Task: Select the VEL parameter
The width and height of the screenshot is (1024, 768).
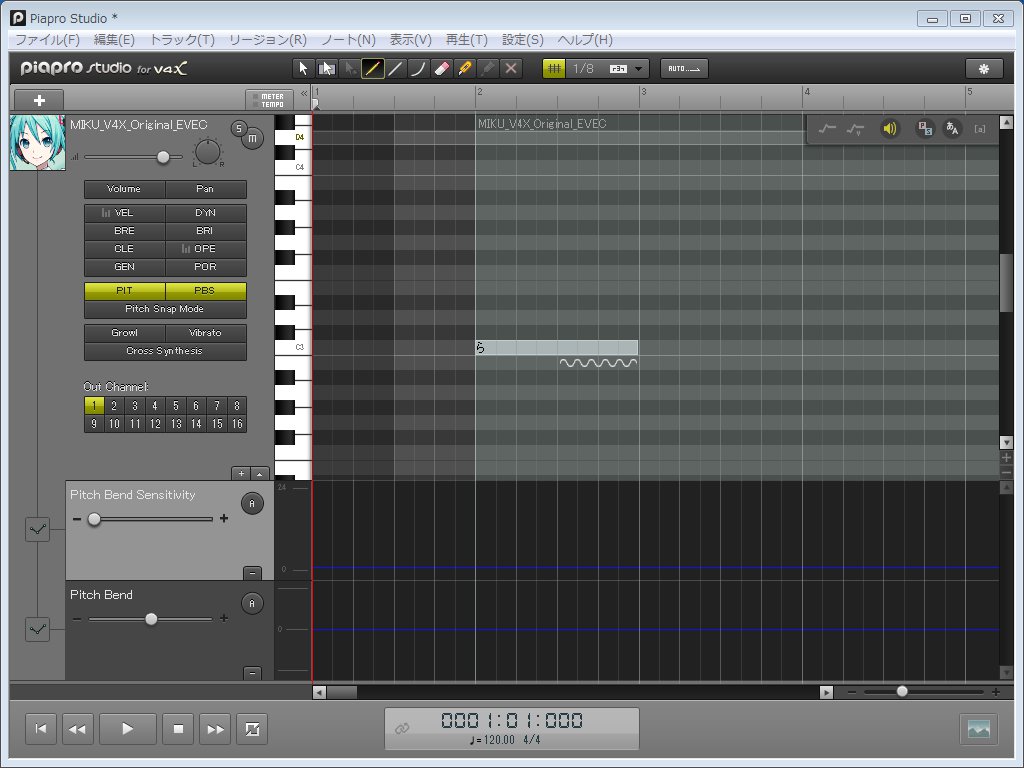Action: 124,213
